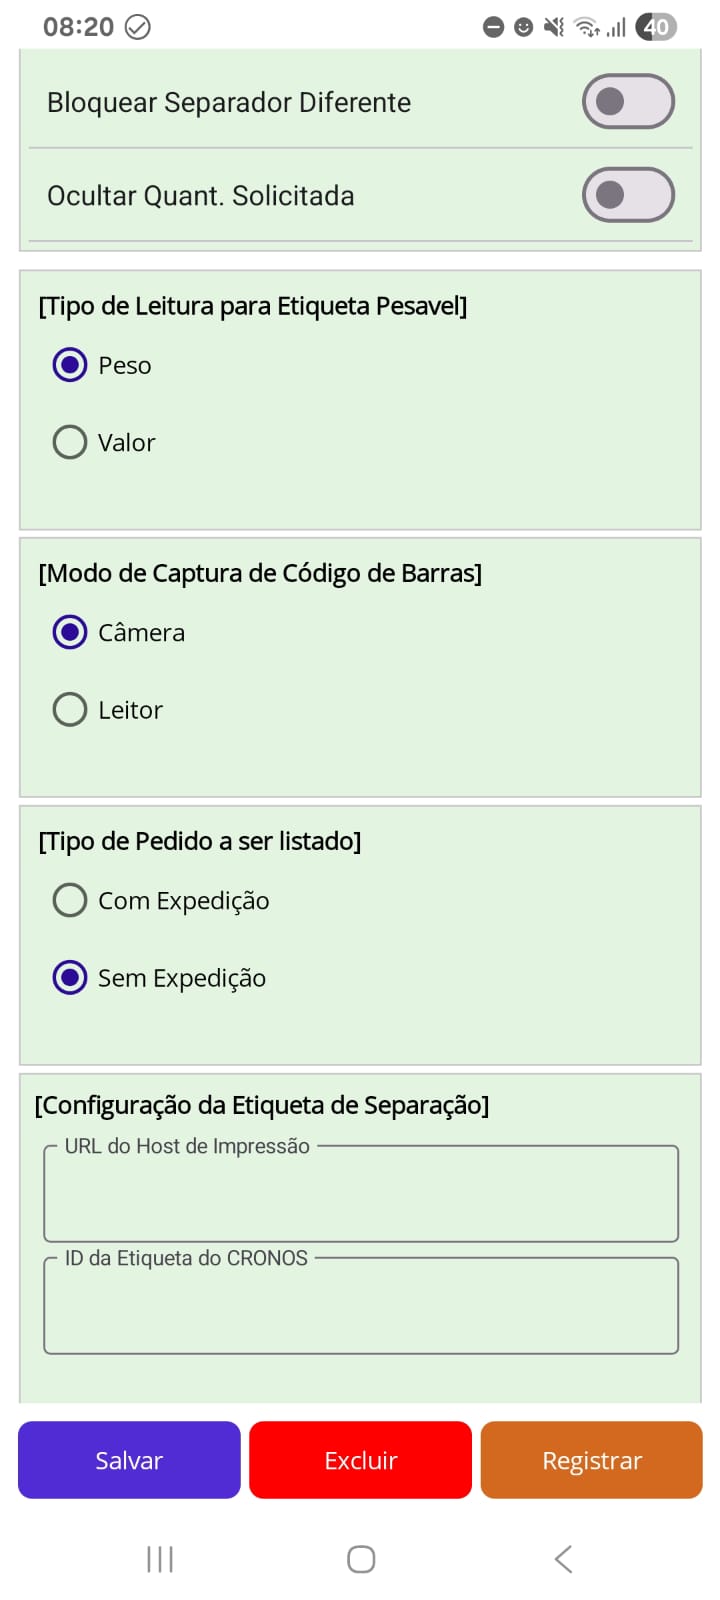Pick the Câmera capture option
Image resolution: width=720 pixels, height=1600 pixels.
coord(70,632)
